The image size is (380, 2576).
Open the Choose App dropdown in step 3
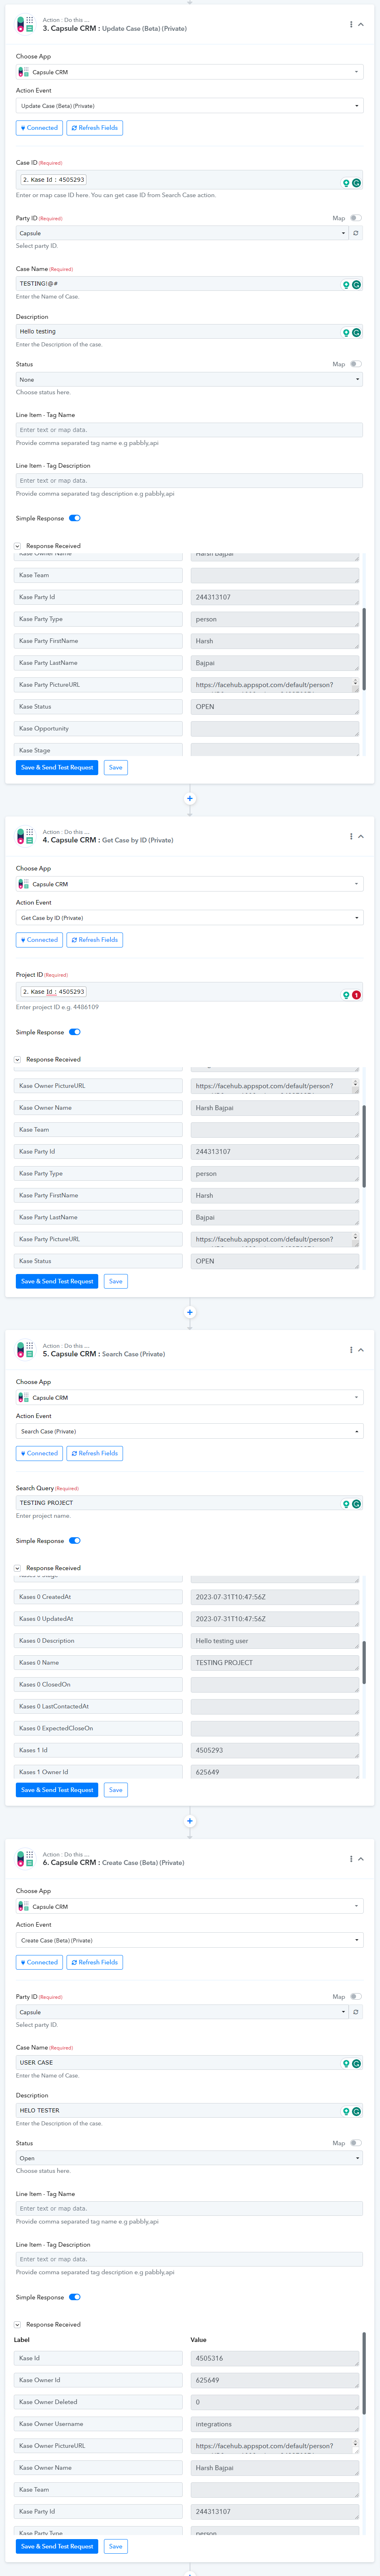tap(190, 72)
